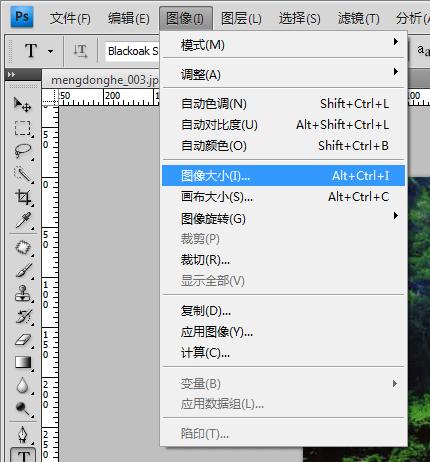Toggle text orientation button in options bar
Screen dimensions: 430x462
click(80, 51)
